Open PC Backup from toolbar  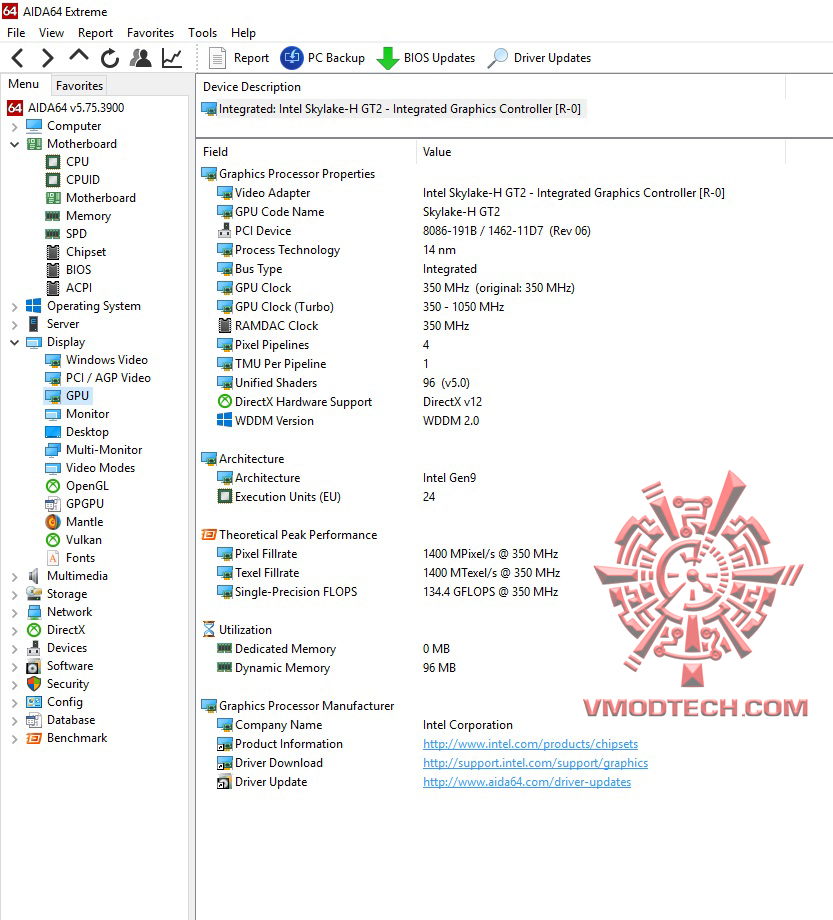click(323, 58)
